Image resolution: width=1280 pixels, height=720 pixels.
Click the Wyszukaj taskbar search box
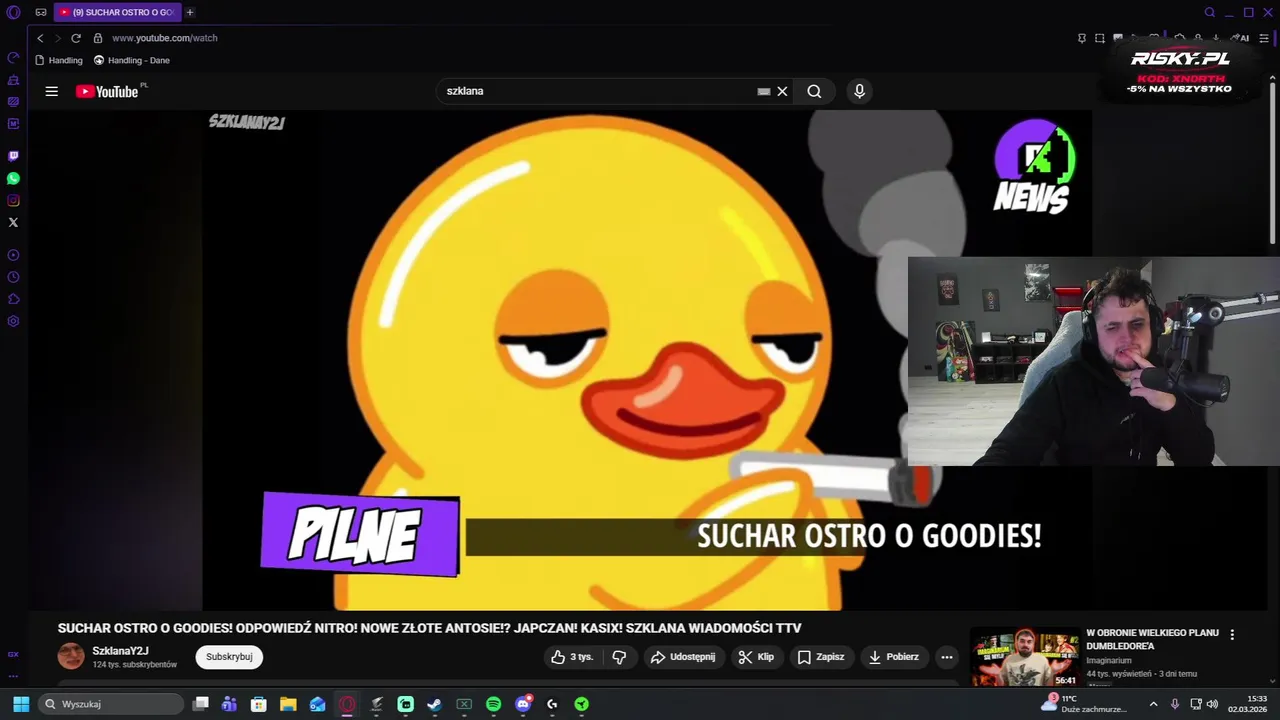(x=112, y=704)
